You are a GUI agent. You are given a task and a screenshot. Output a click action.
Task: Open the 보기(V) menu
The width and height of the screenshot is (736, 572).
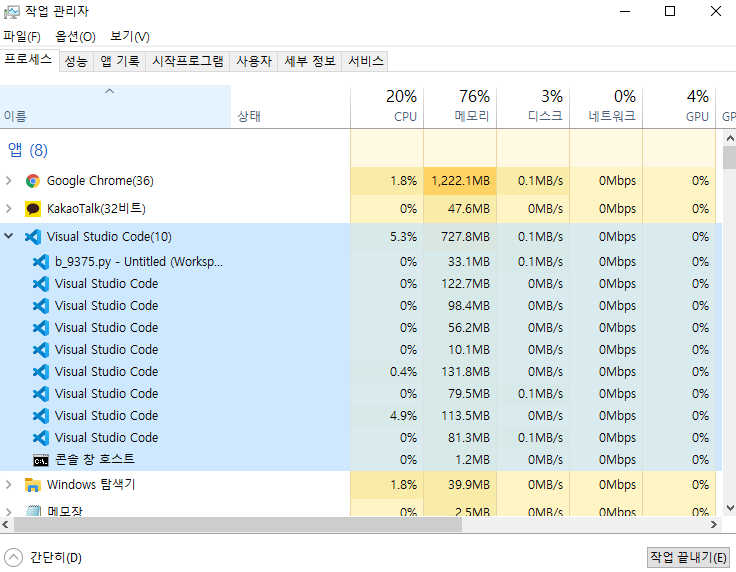tap(130, 37)
